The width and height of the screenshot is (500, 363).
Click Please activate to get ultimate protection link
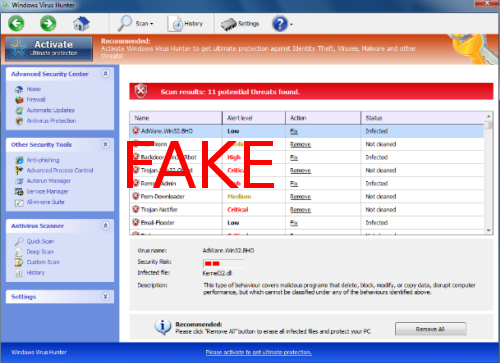pyautogui.click(x=258, y=352)
